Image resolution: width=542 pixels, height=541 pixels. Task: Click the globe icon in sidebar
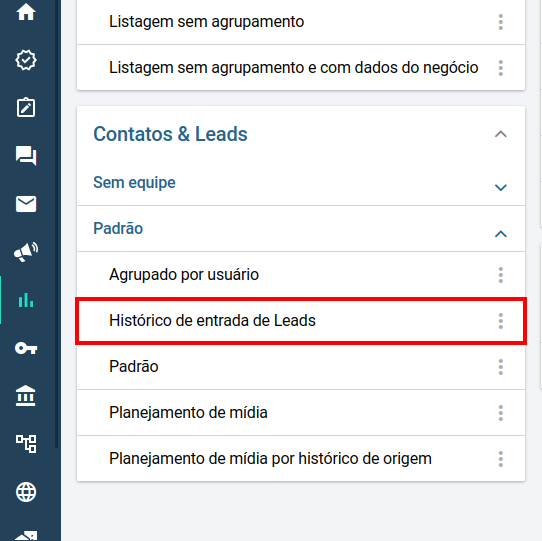click(x=26, y=492)
